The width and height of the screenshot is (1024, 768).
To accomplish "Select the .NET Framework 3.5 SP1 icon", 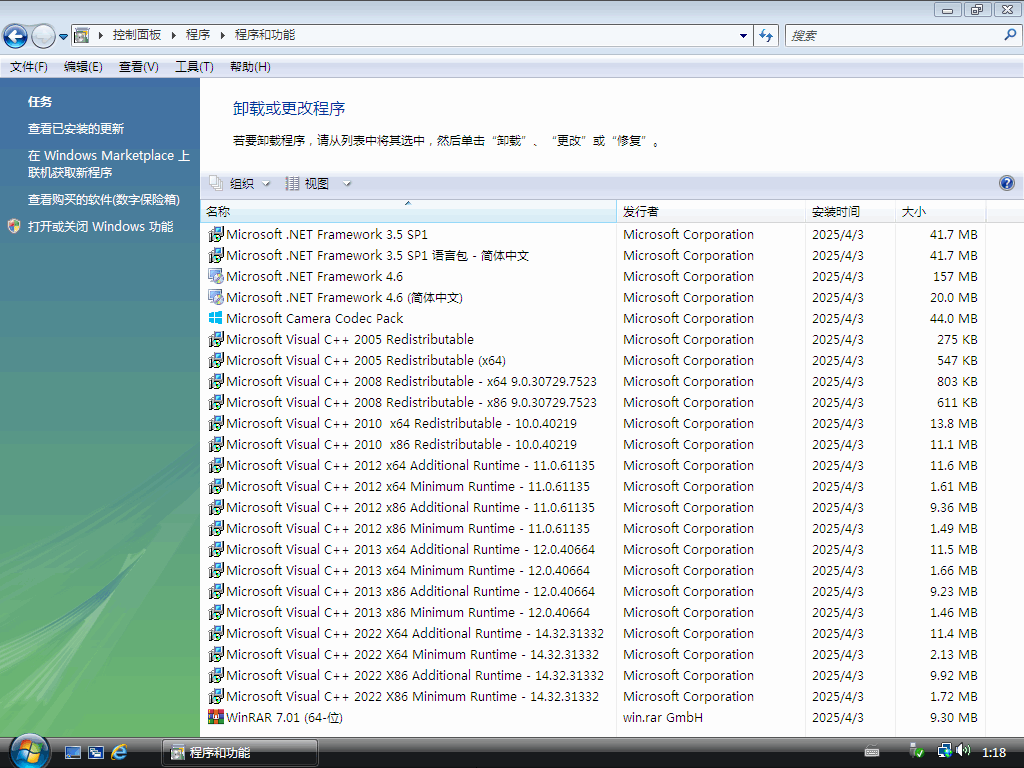I will [x=216, y=234].
